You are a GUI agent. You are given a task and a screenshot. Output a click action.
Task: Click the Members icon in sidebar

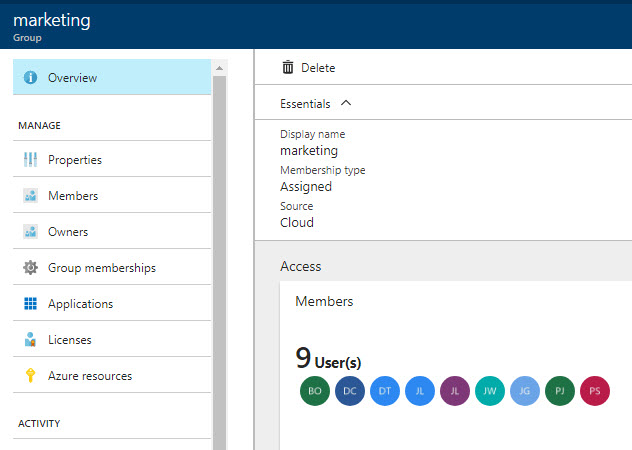[30, 196]
